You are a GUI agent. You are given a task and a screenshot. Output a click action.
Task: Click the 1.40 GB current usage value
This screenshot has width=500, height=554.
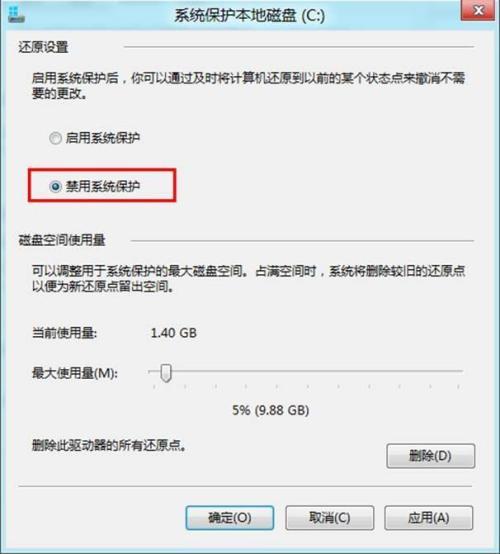(173, 333)
